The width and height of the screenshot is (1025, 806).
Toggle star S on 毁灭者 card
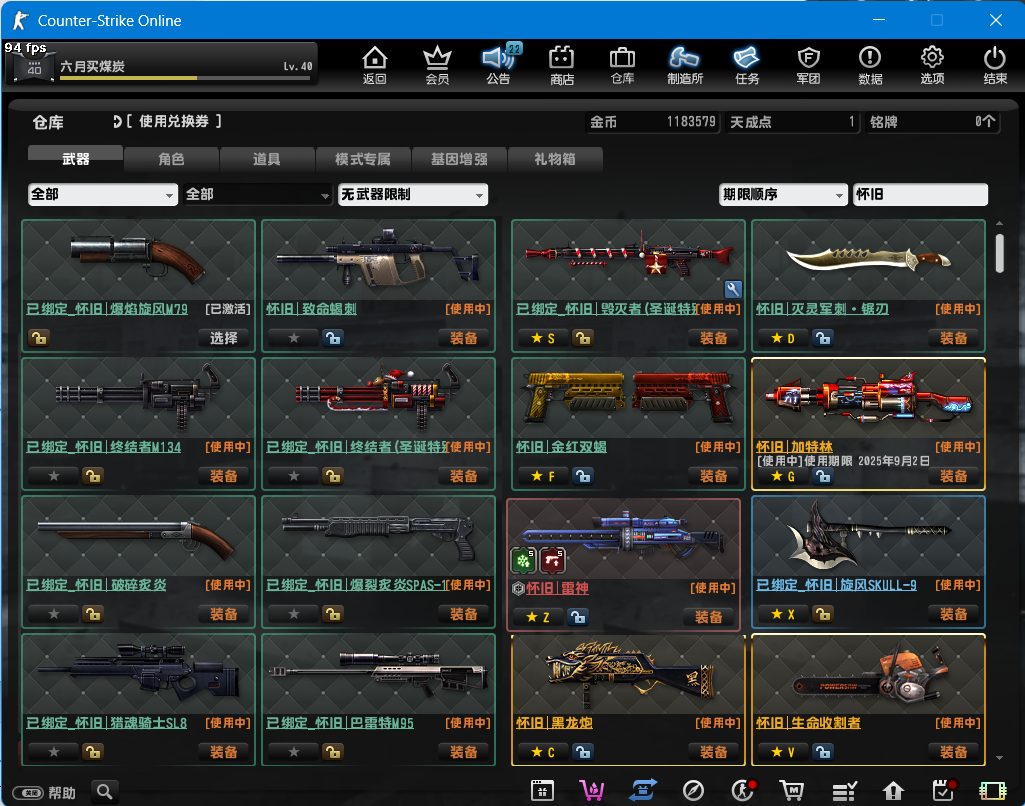pos(543,338)
